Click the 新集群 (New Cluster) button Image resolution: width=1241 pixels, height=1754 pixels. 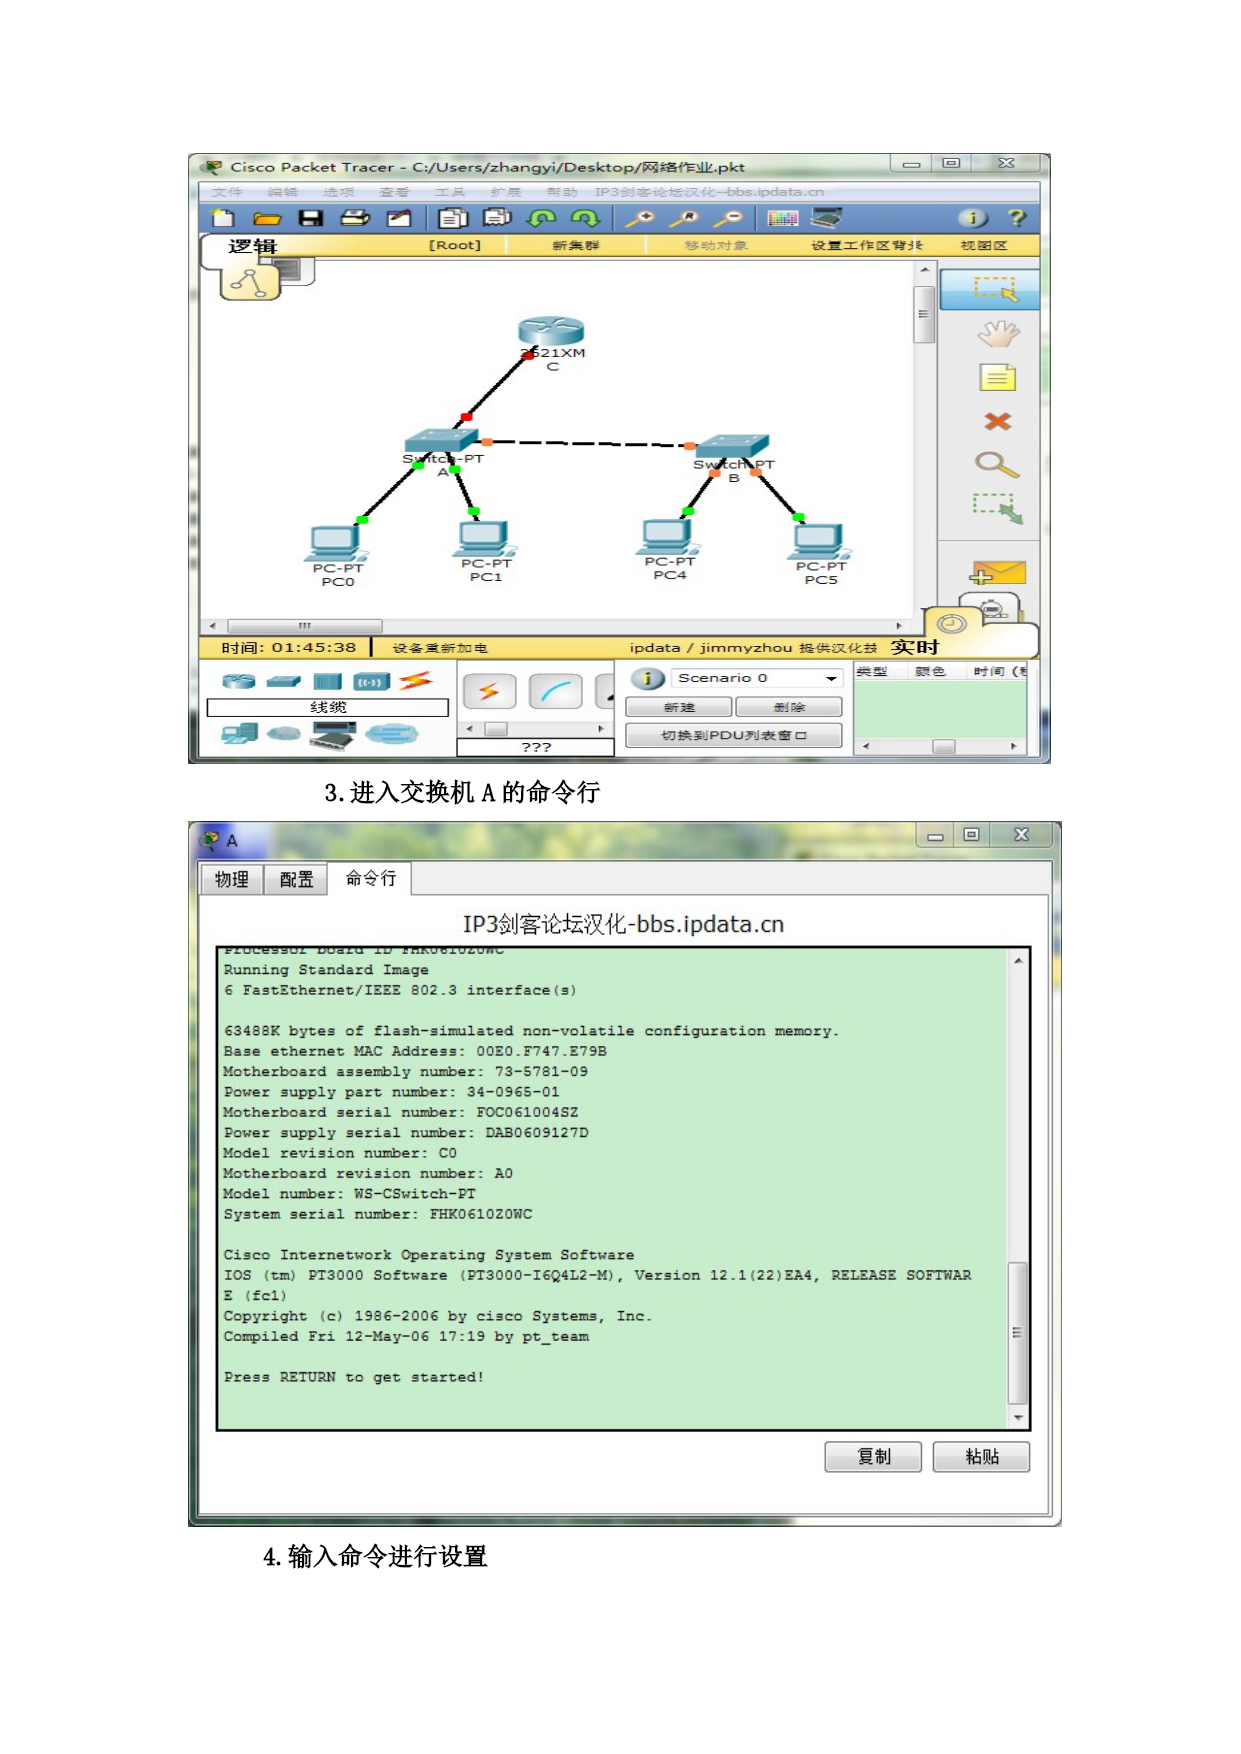click(x=576, y=245)
